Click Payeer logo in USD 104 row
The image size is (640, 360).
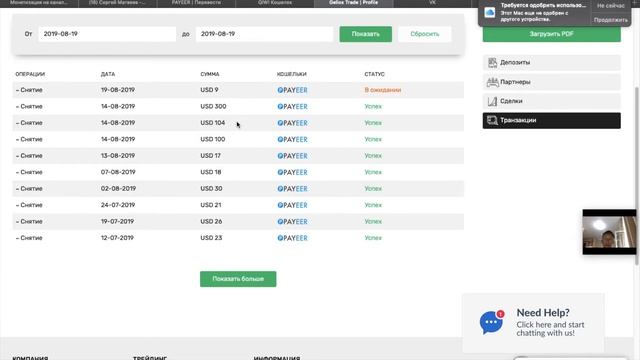tap(292, 123)
